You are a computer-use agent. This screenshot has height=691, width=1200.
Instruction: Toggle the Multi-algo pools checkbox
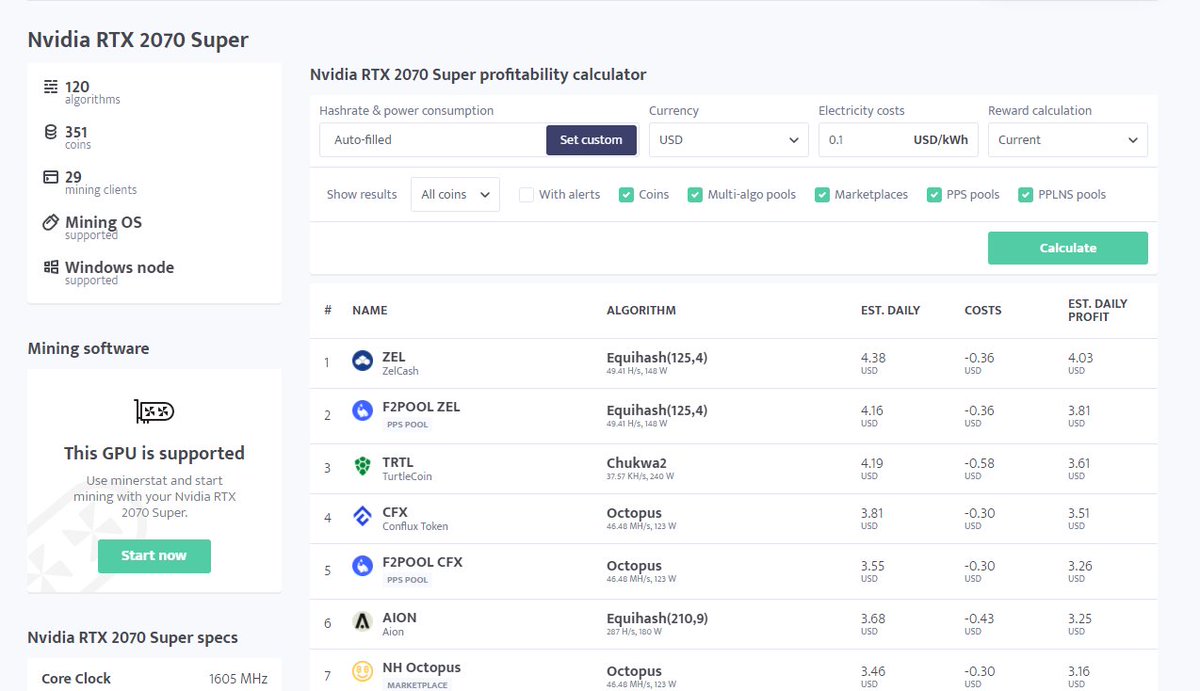695,195
